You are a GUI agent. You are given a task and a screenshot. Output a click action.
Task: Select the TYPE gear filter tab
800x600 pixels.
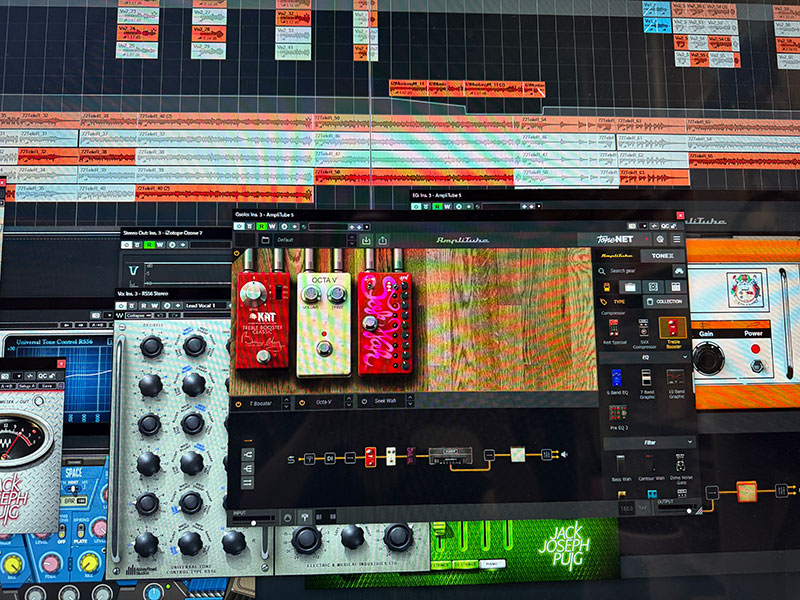coord(619,302)
